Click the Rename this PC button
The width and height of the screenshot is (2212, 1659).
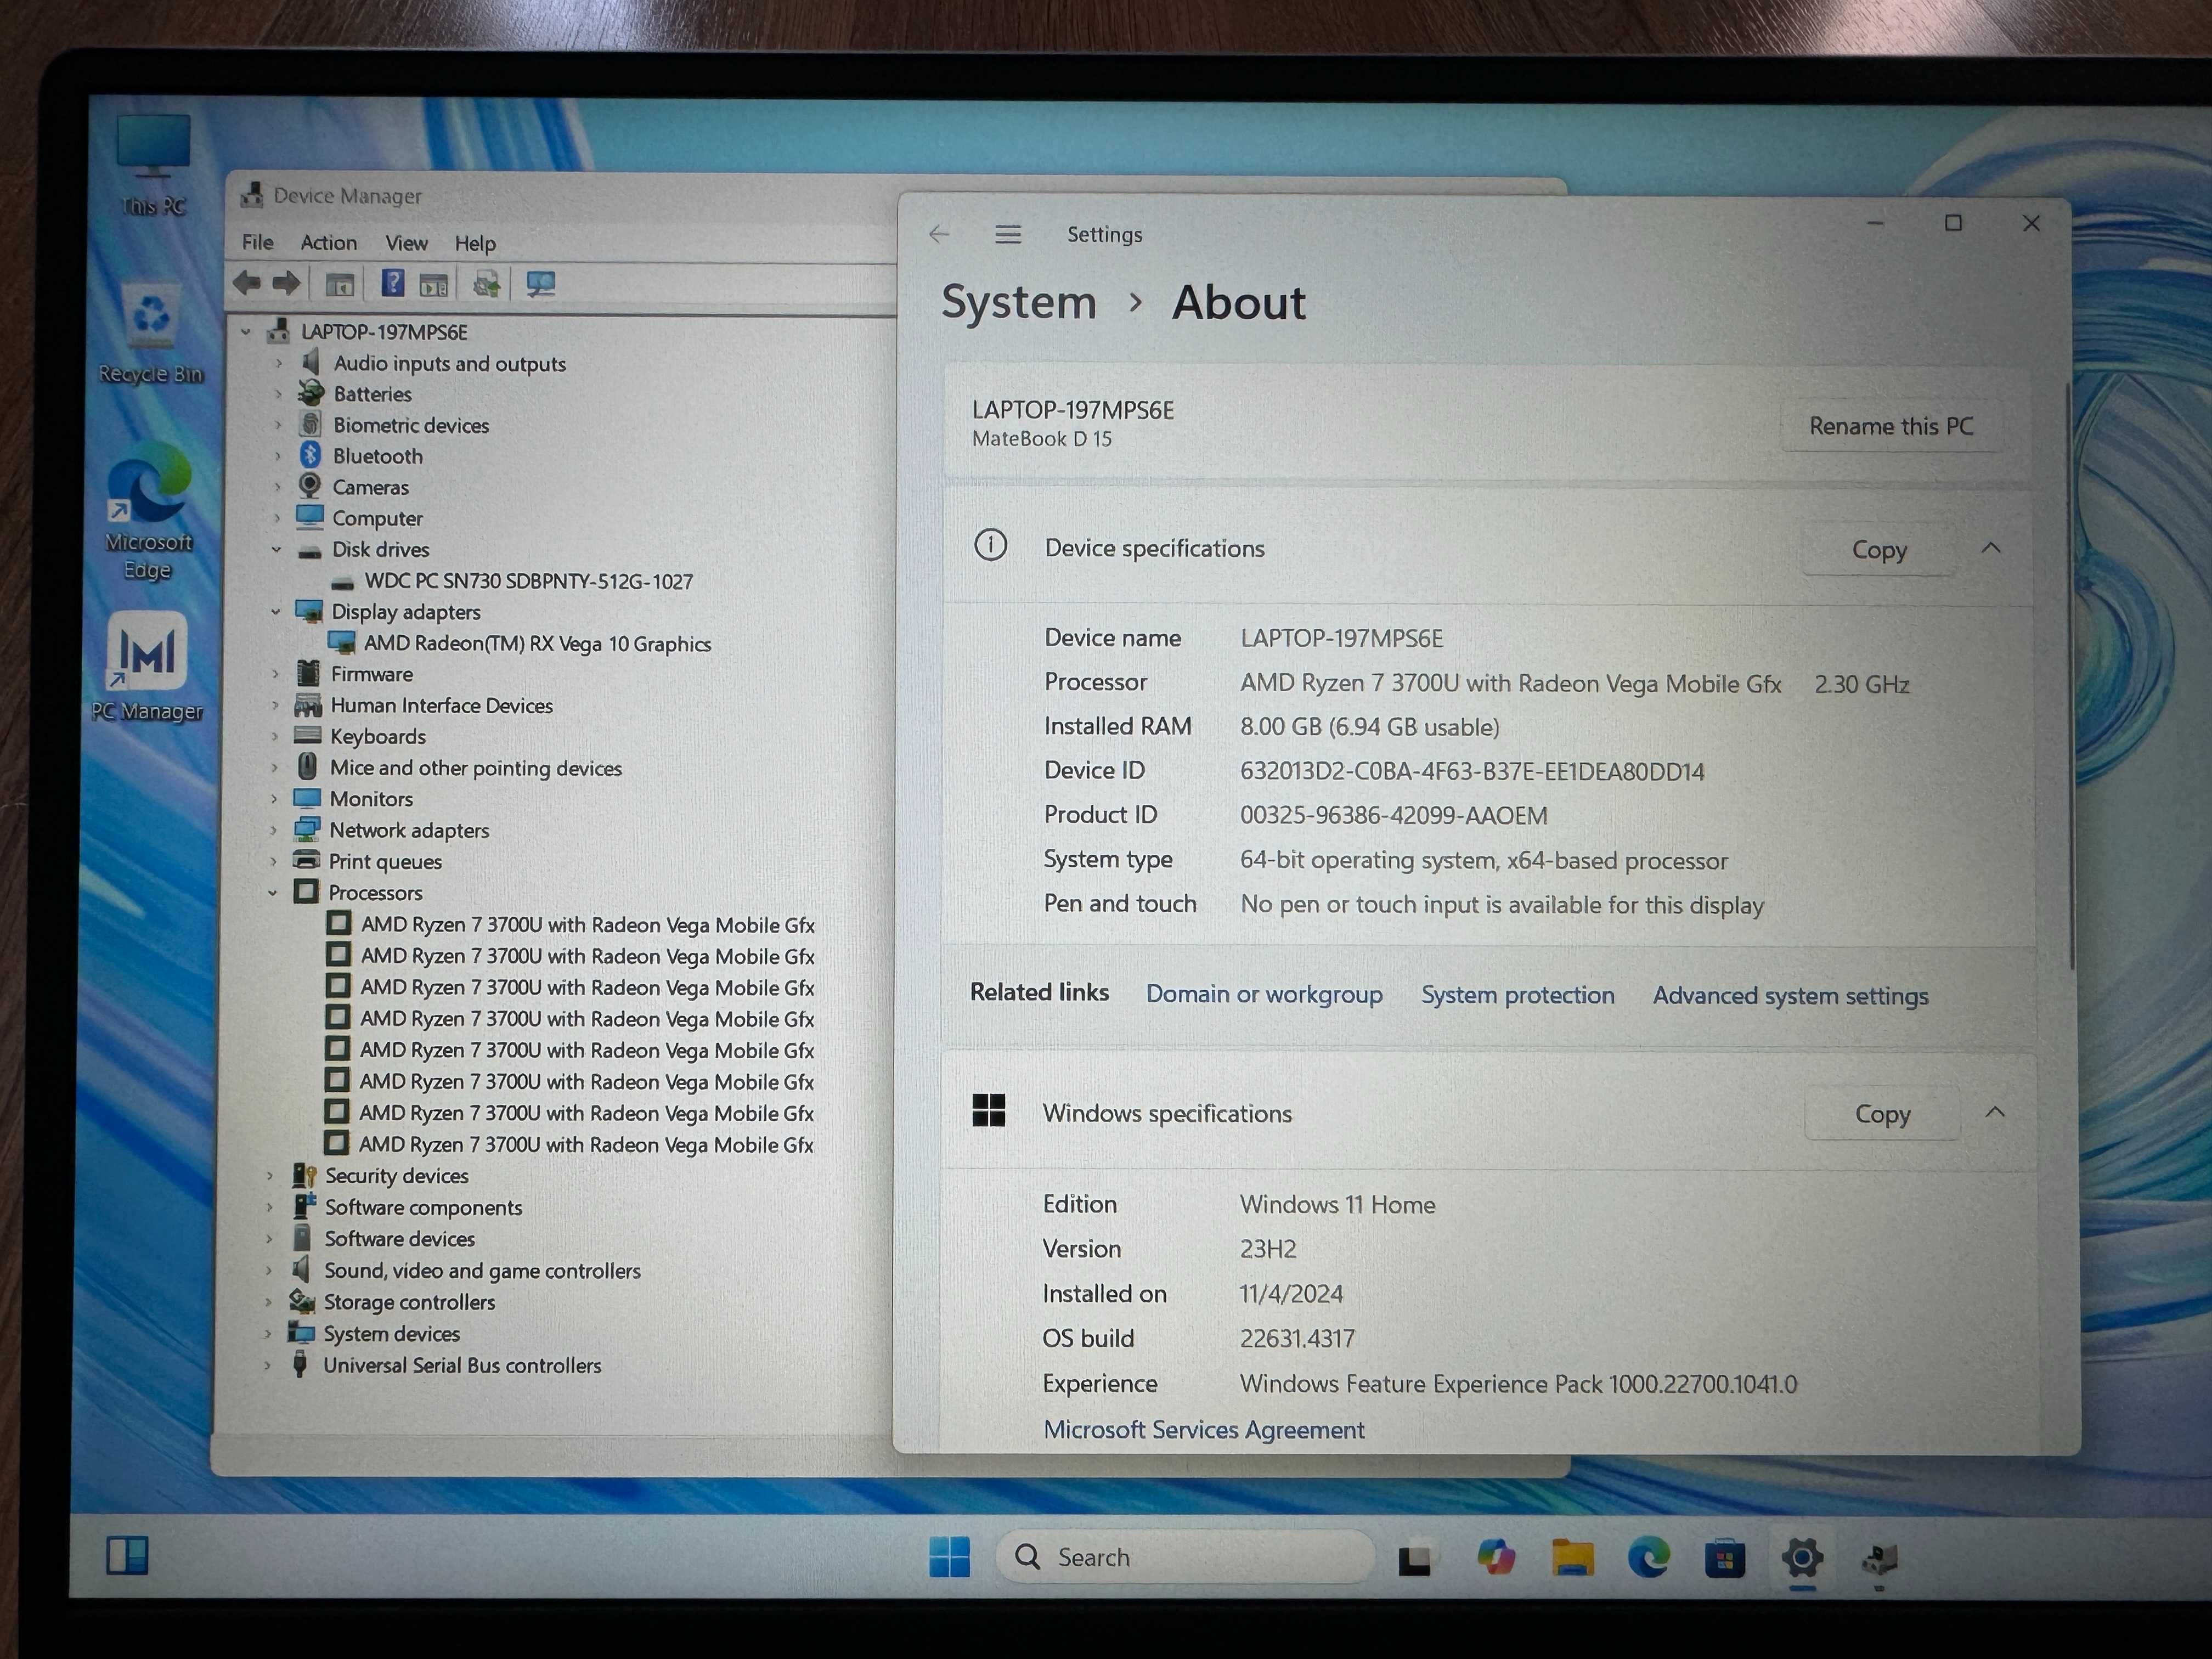click(1890, 426)
